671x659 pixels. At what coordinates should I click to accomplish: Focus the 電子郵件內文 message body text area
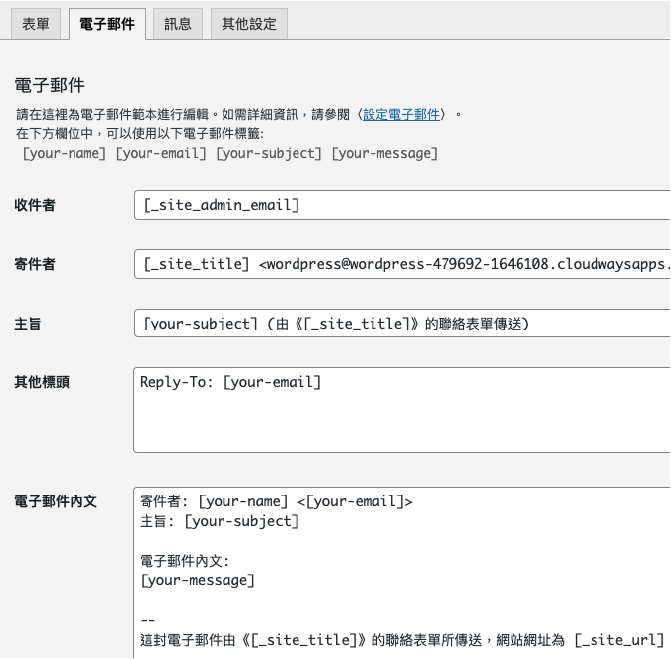coord(400,570)
